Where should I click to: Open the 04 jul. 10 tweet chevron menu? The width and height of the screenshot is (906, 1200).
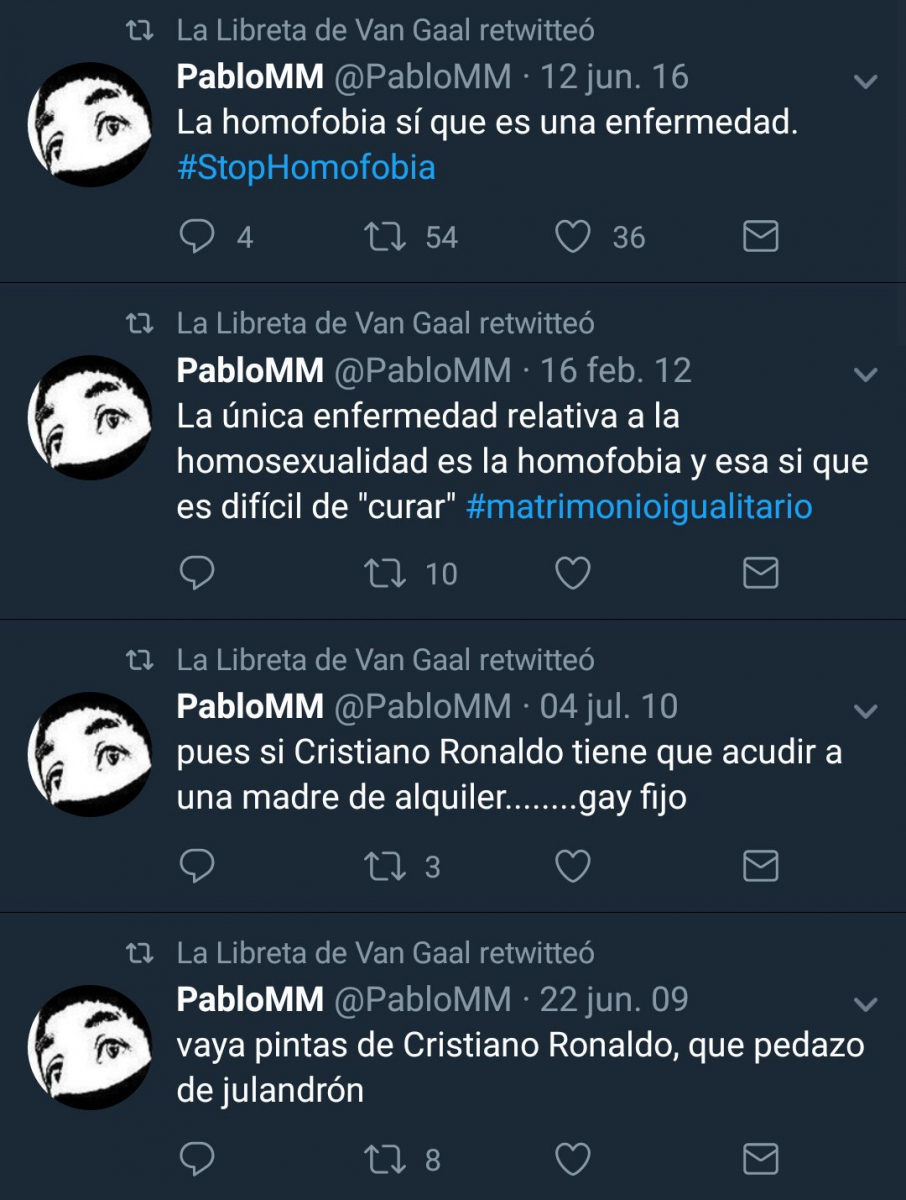pyautogui.click(x=866, y=711)
